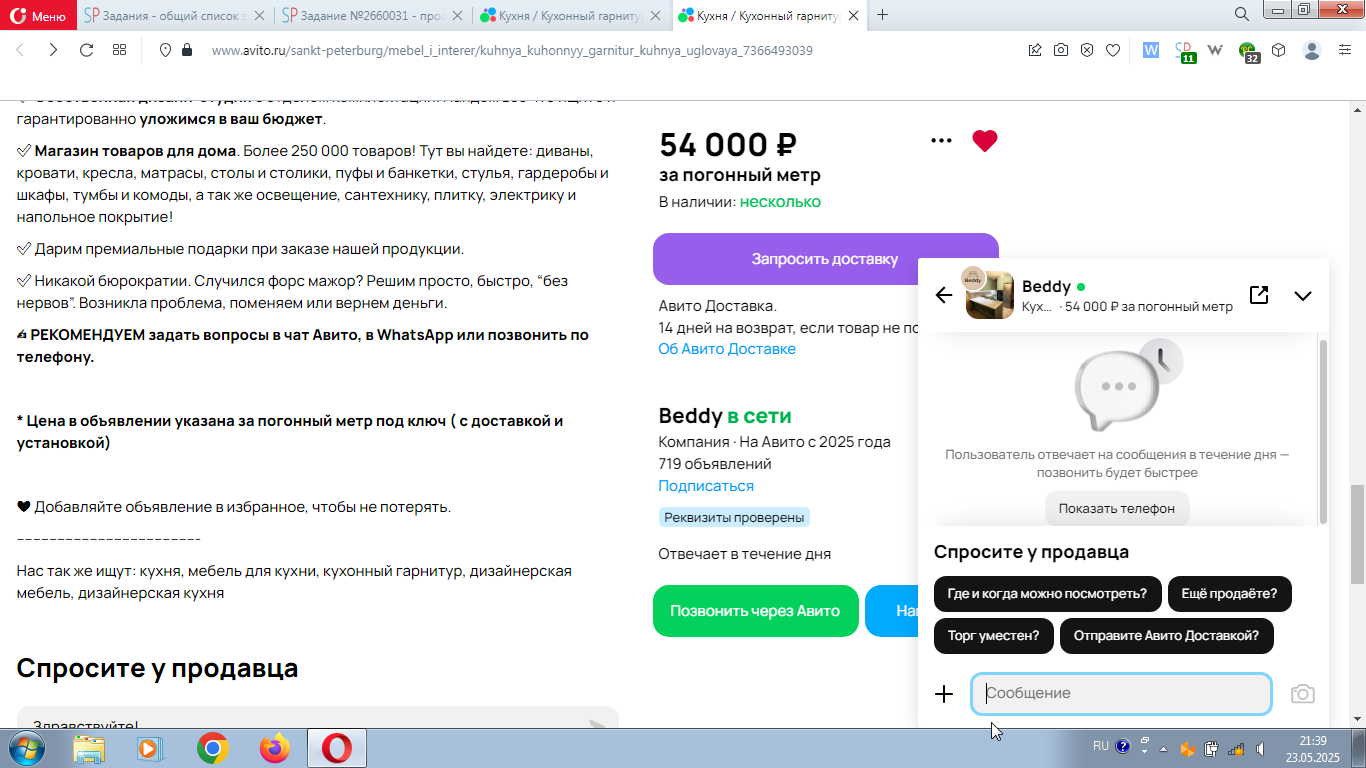Remove listing from favorites red heart
Image resolution: width=1366 pixels, height=768 pixels.
985,141
